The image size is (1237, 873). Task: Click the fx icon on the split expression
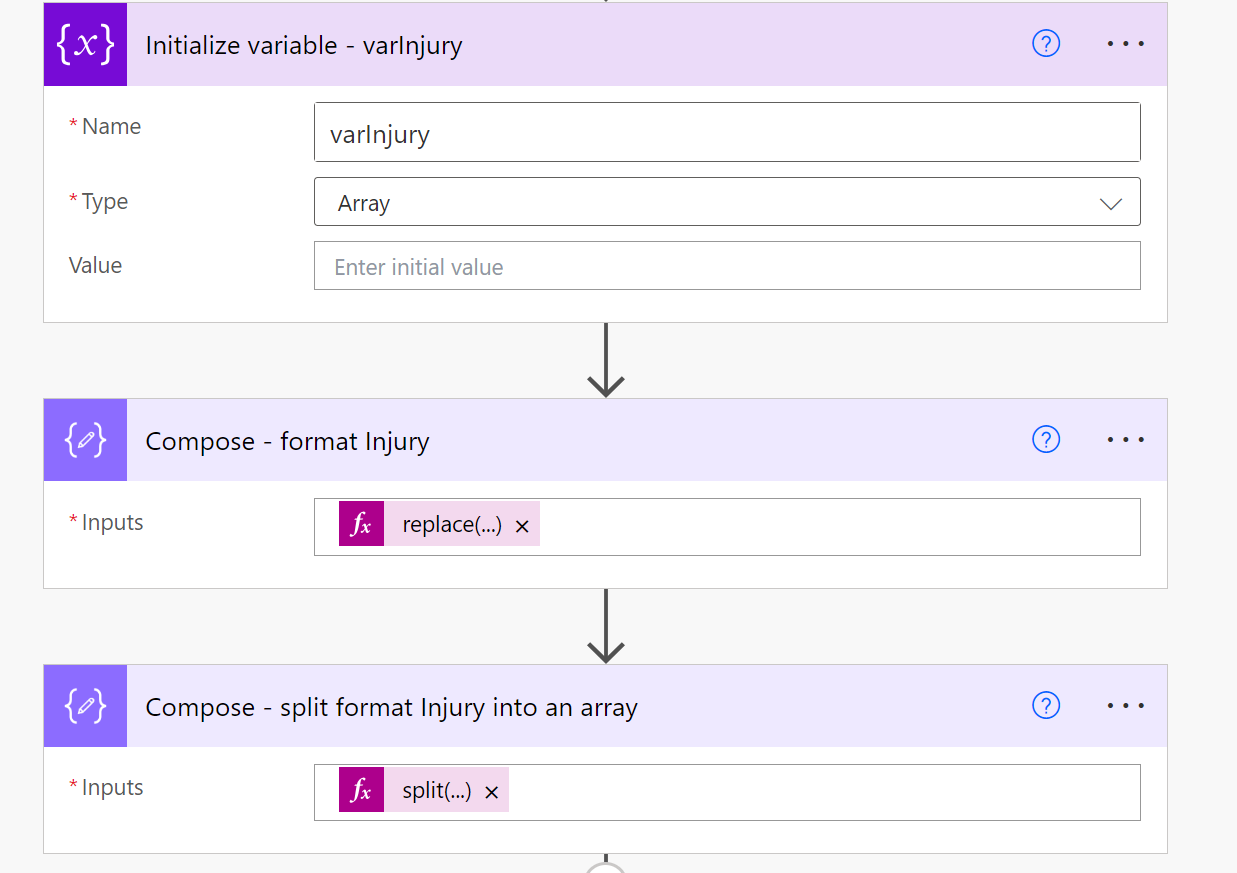coord(362,791)
